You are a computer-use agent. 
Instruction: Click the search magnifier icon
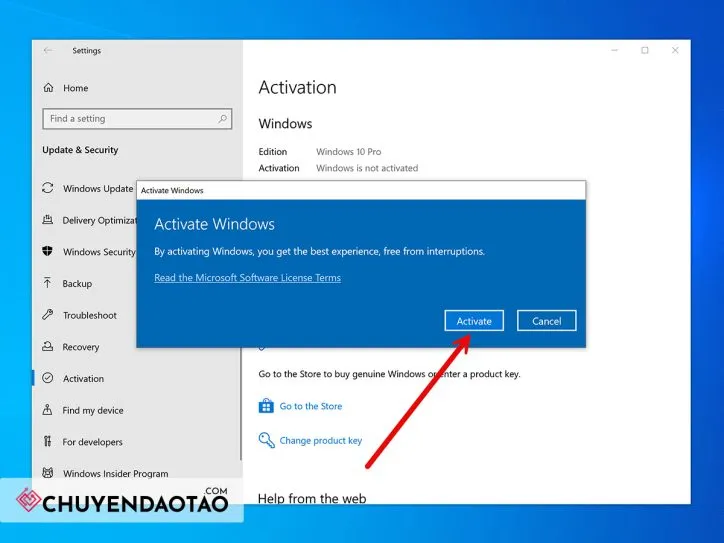click(x=222, y=119)
